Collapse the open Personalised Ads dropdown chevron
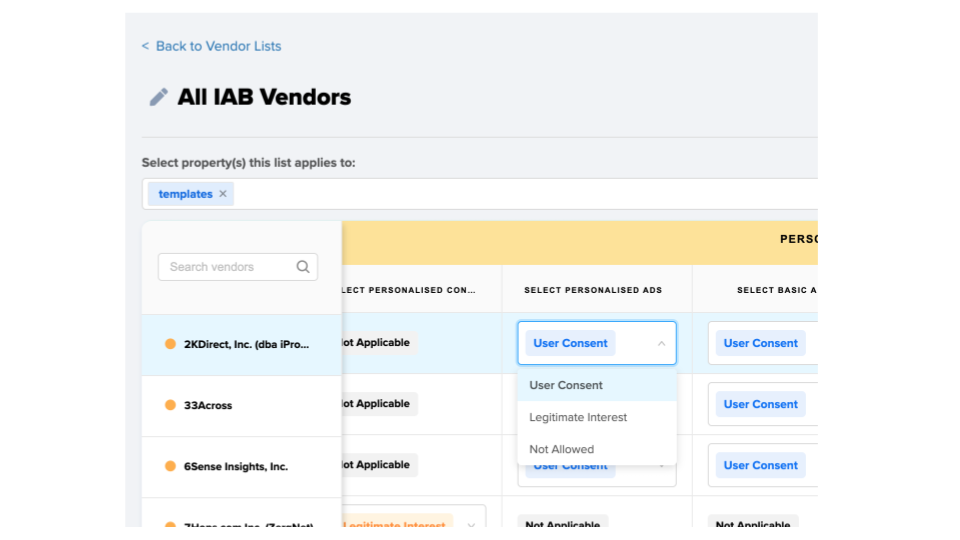The width and height of the screenshot is (960, 540). pos(661,343)
